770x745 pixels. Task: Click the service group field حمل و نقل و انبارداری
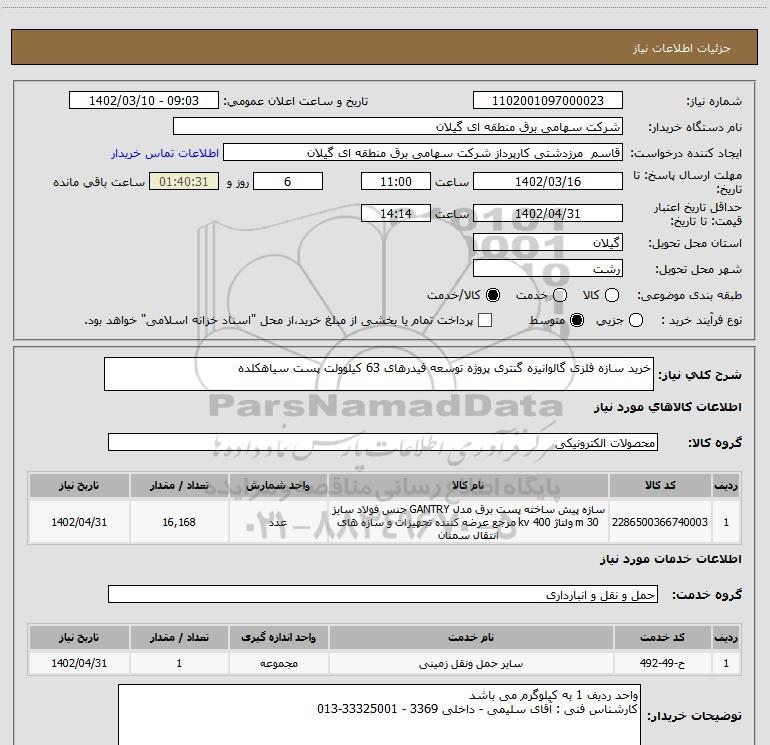pos(383,594)
